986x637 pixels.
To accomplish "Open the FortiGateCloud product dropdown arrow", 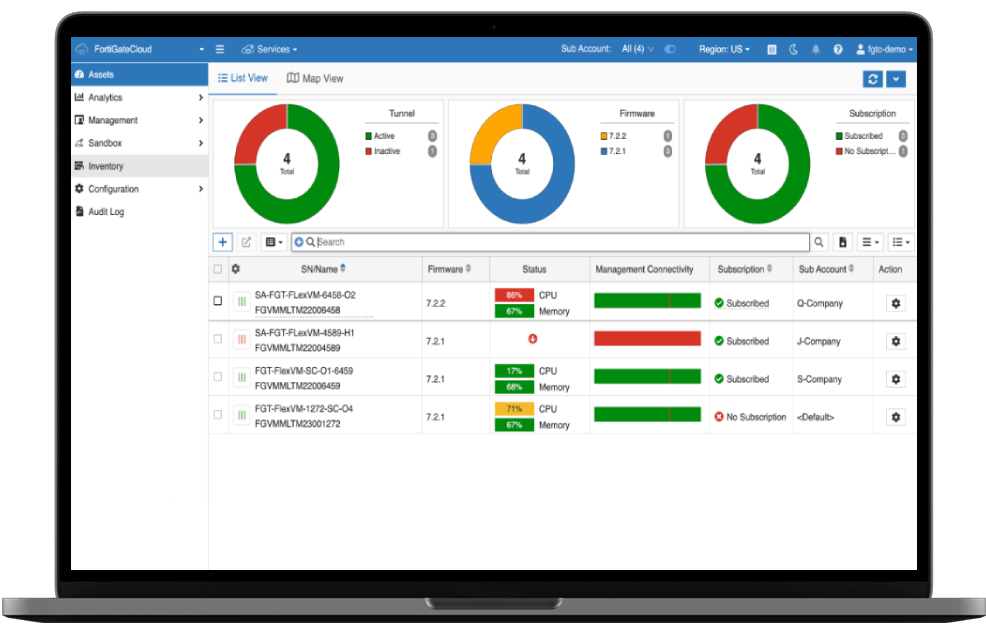I will click(201, 49).
